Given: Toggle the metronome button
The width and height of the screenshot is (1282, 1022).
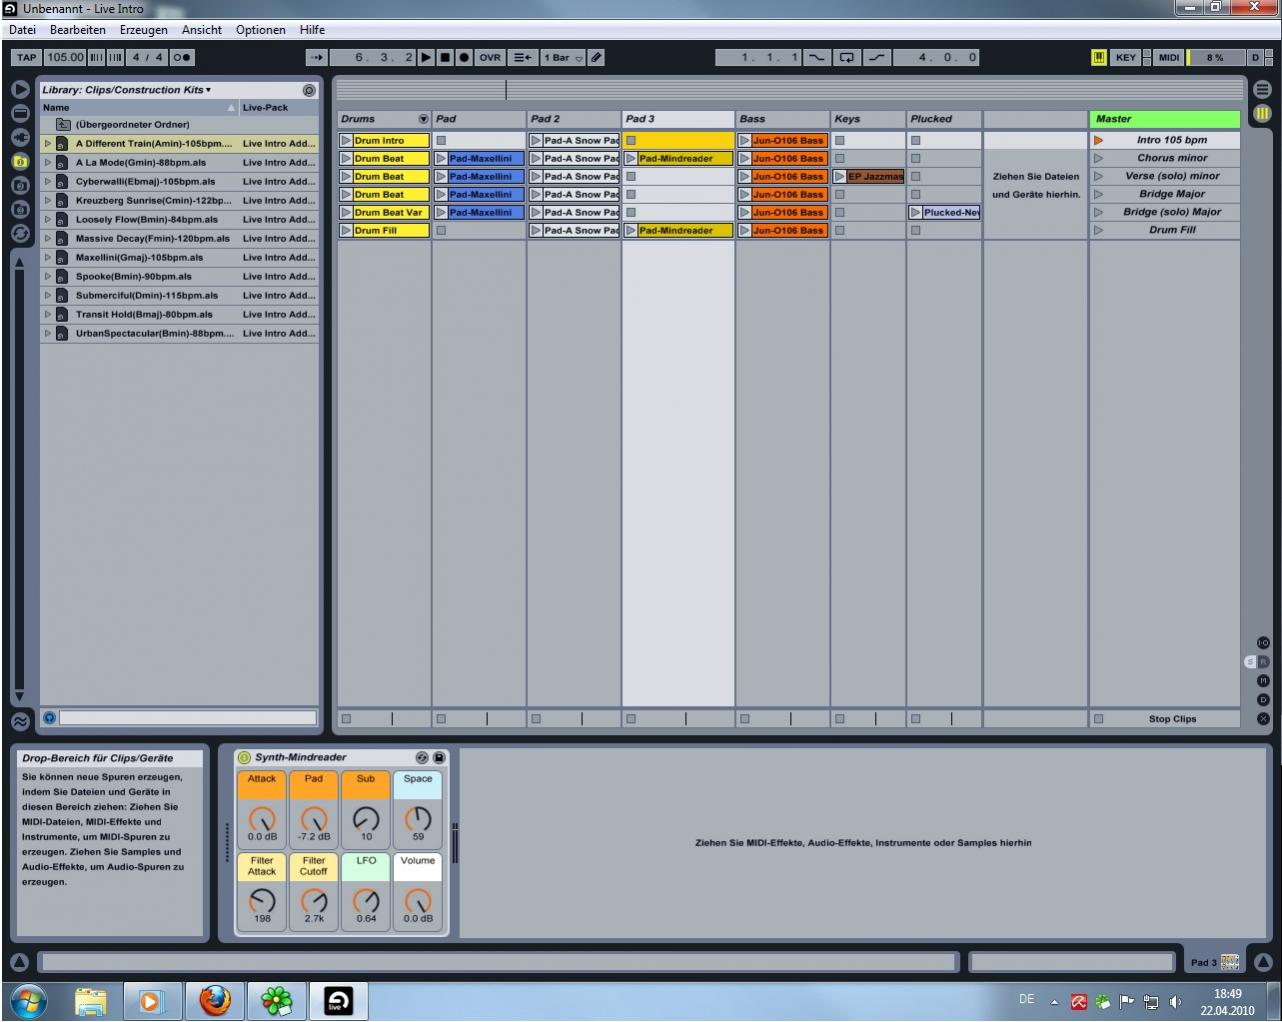Looking at the screenshot, I should [182, 58].
